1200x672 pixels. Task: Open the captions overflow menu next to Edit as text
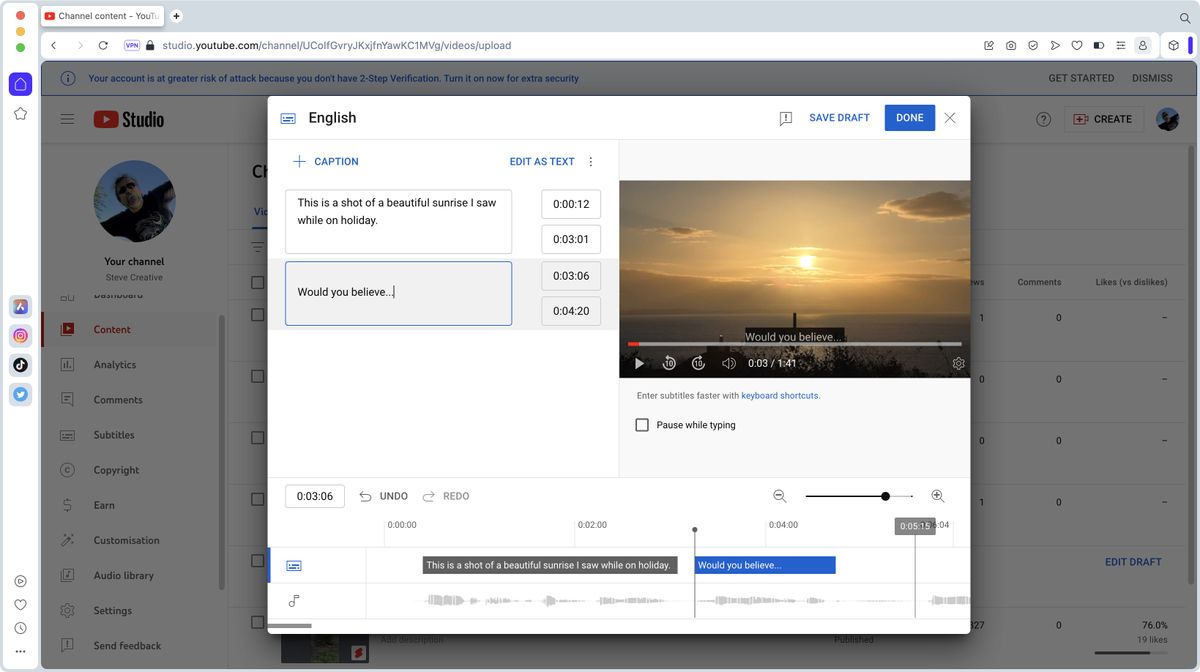(590, 161)
